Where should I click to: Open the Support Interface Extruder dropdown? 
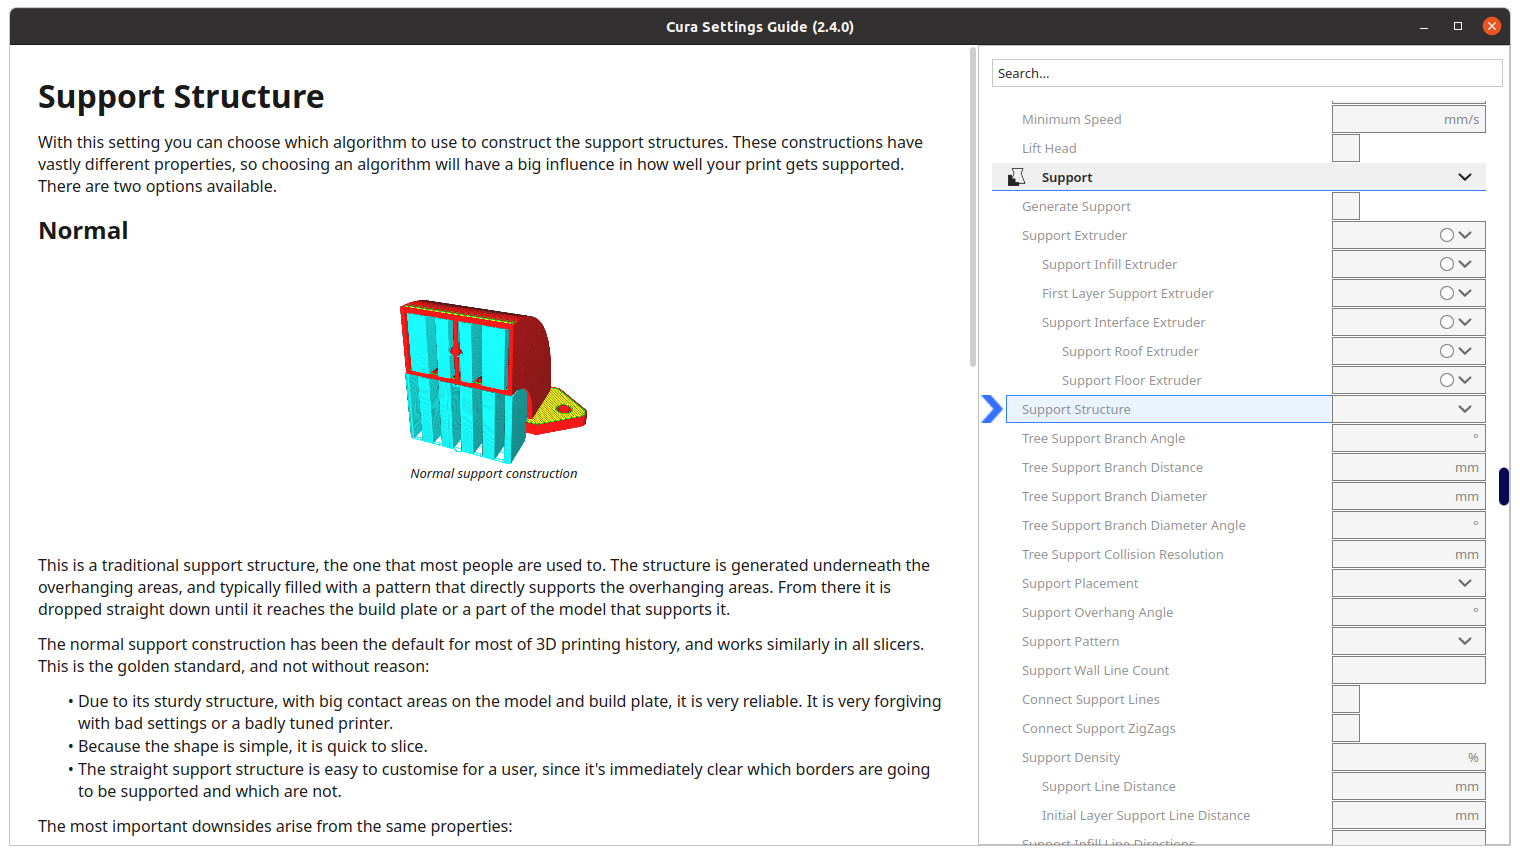(x=1408, y=322)
